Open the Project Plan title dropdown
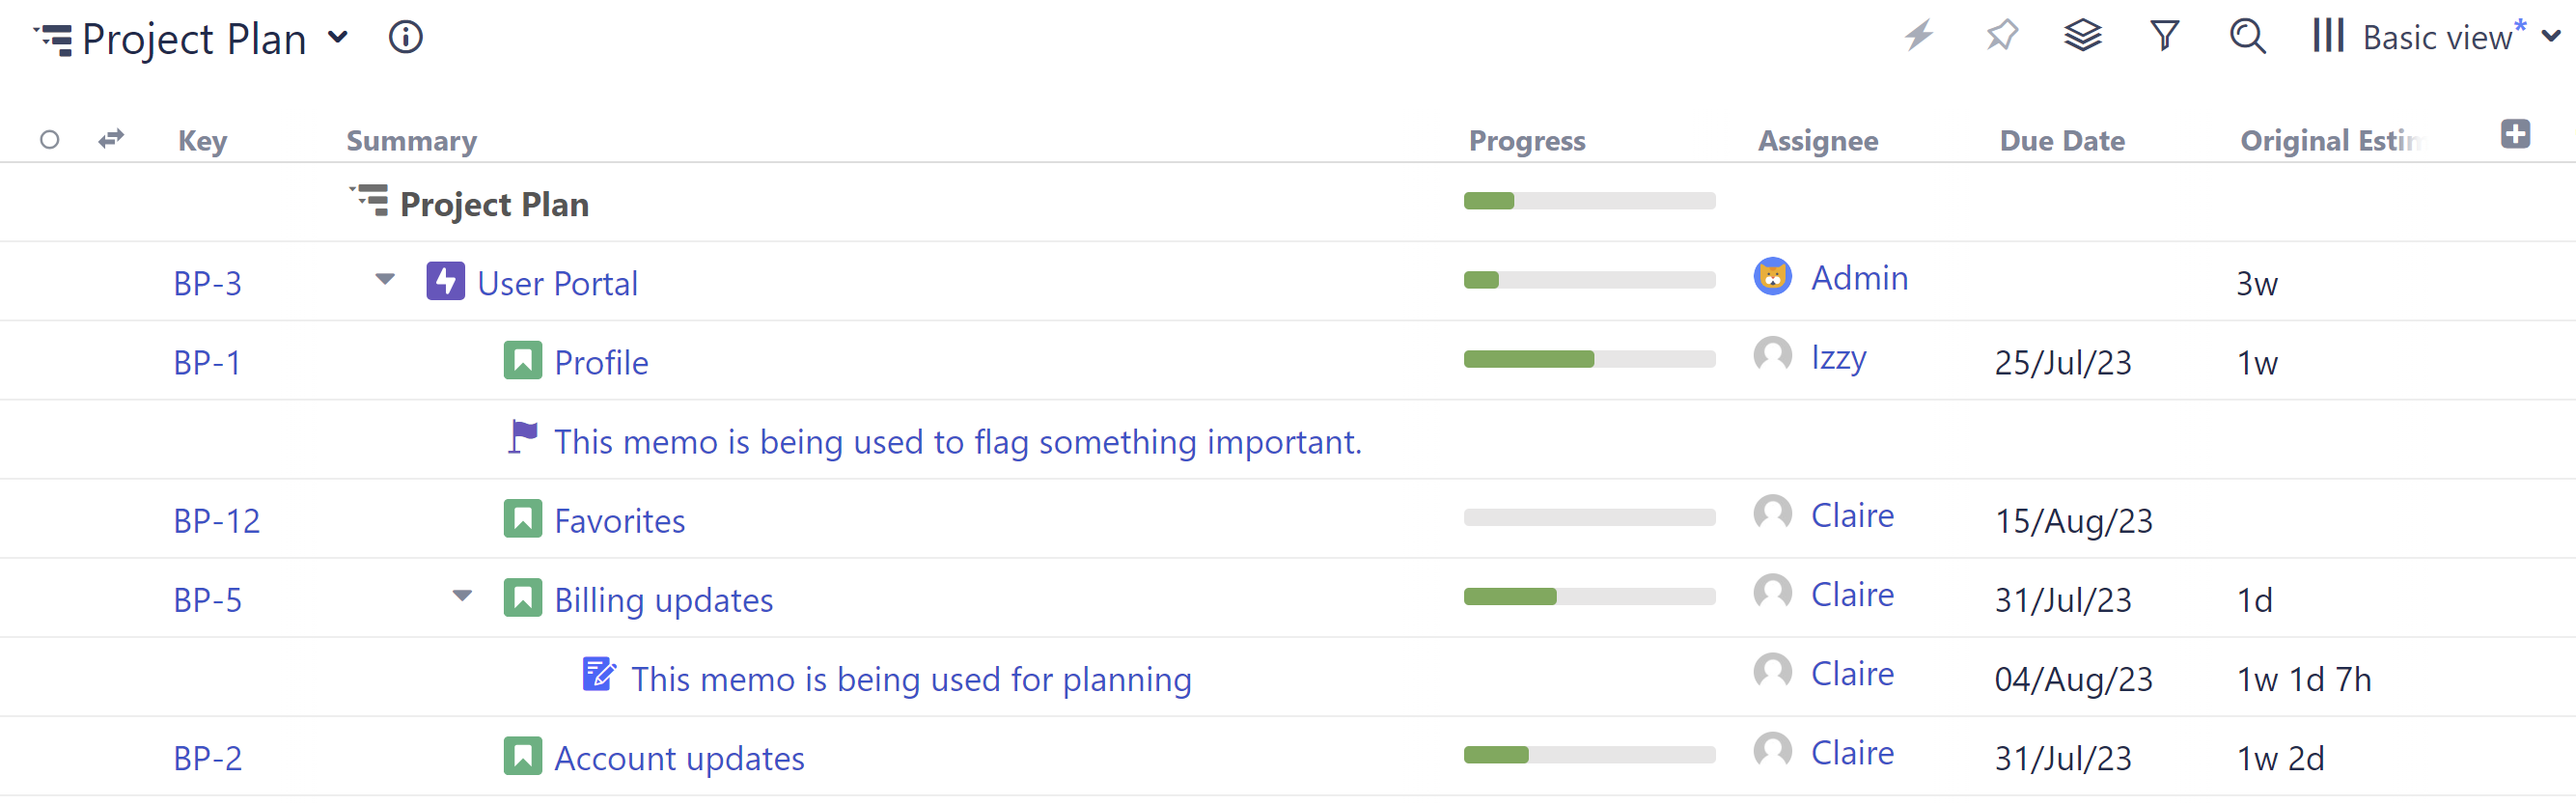This screenshot has width=2576, height=804. click(338, 38)
